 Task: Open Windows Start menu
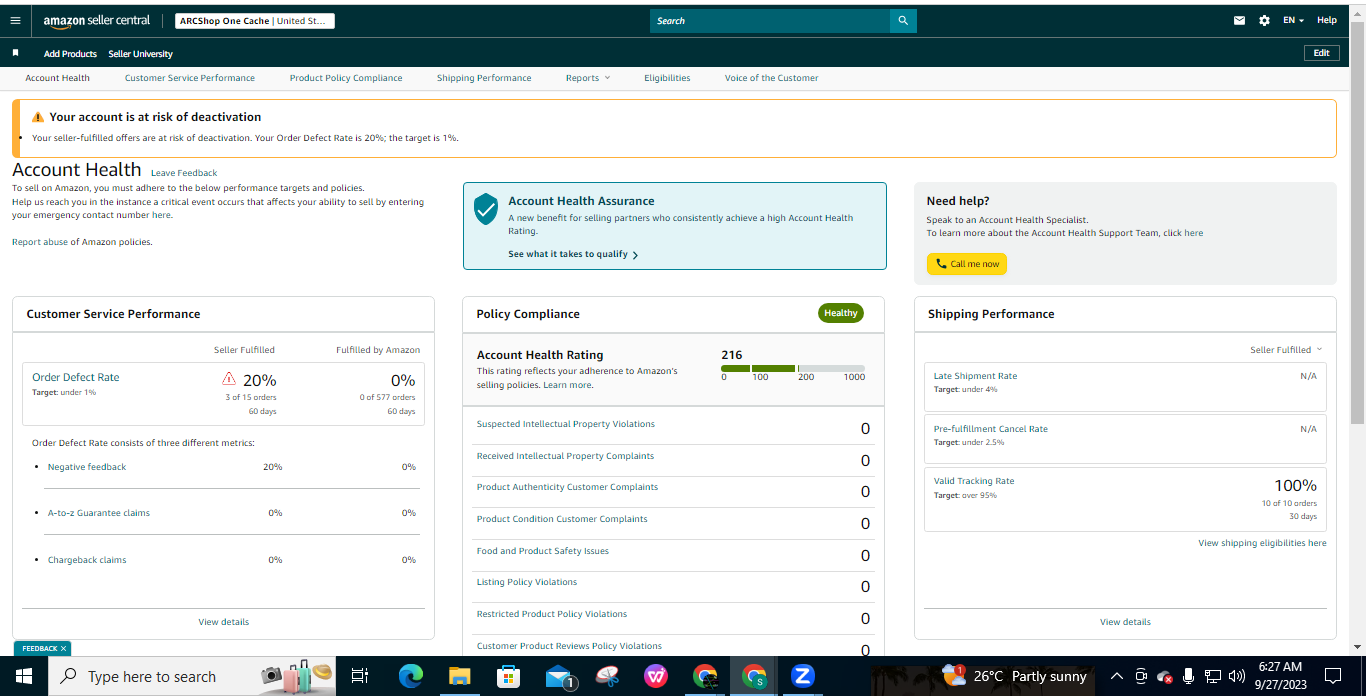point(23,676)
